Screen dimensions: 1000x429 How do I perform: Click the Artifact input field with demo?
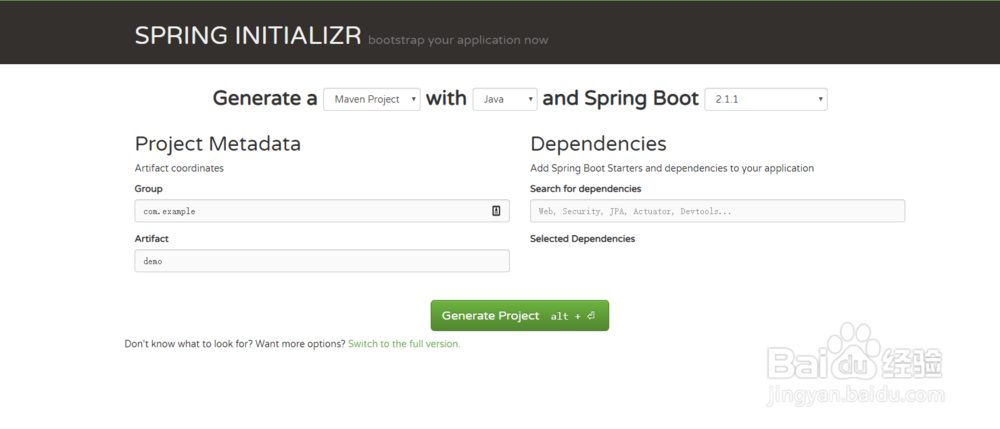point(322,261)
